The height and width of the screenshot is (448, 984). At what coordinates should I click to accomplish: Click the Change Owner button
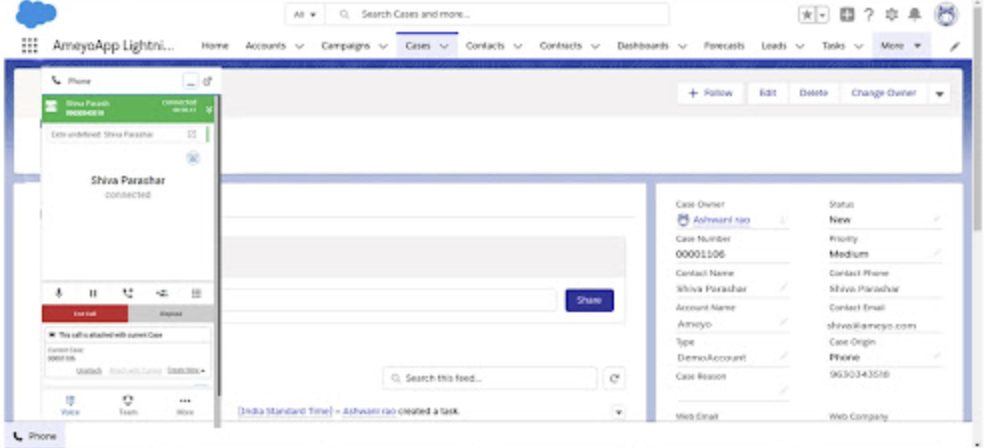[883, 93]
